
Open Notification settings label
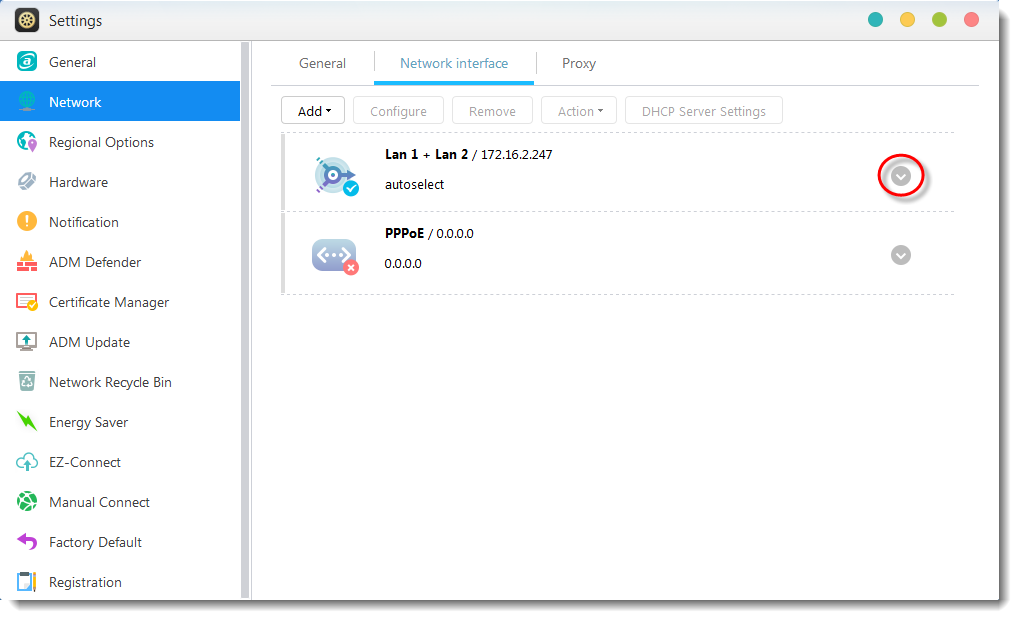click(84, 222)
